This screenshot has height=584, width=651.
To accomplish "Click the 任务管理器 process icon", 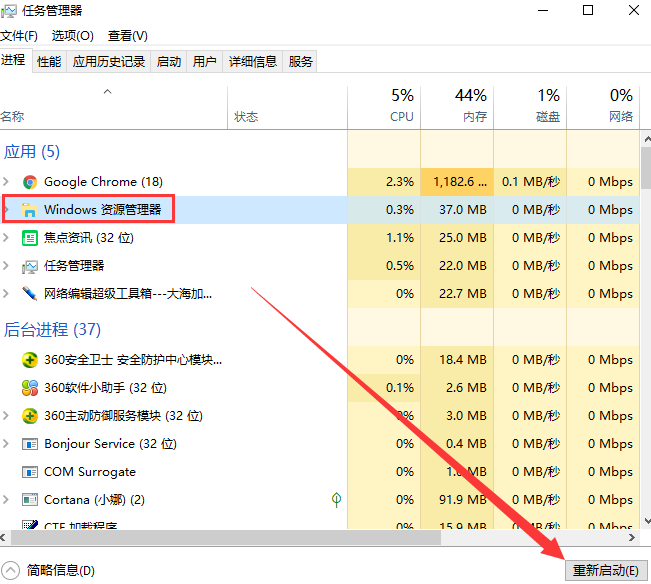I will pyautogui.click(x=30, y=266).
